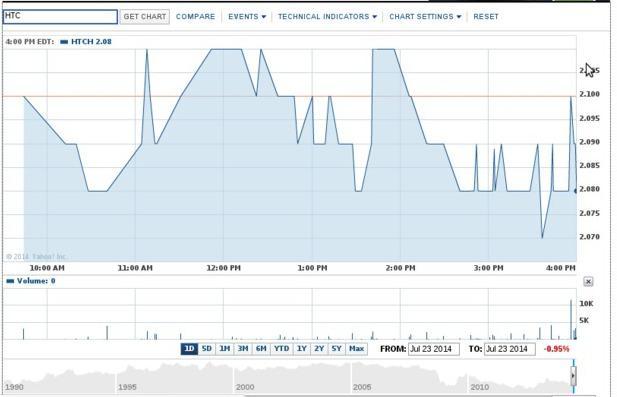Image resolution: width=617 pixels, height=397 pixels.
Task: Click the -0.95% percentage change text
Action: 556,349
